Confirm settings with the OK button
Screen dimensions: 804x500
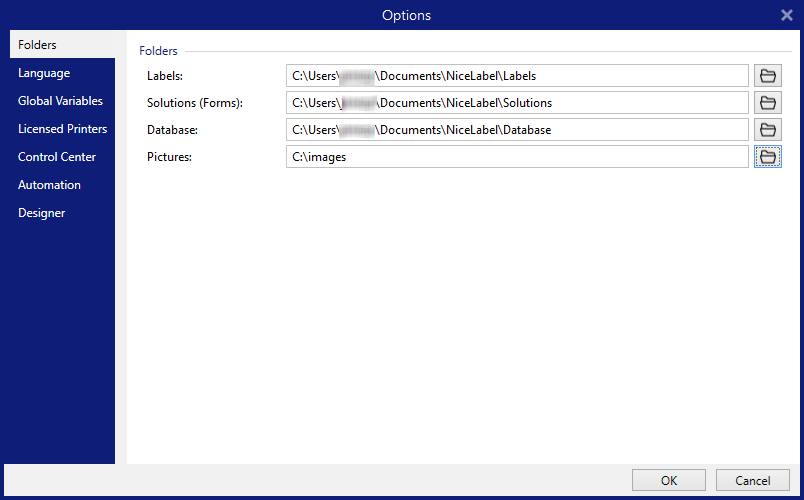click(x=668, y=481)
